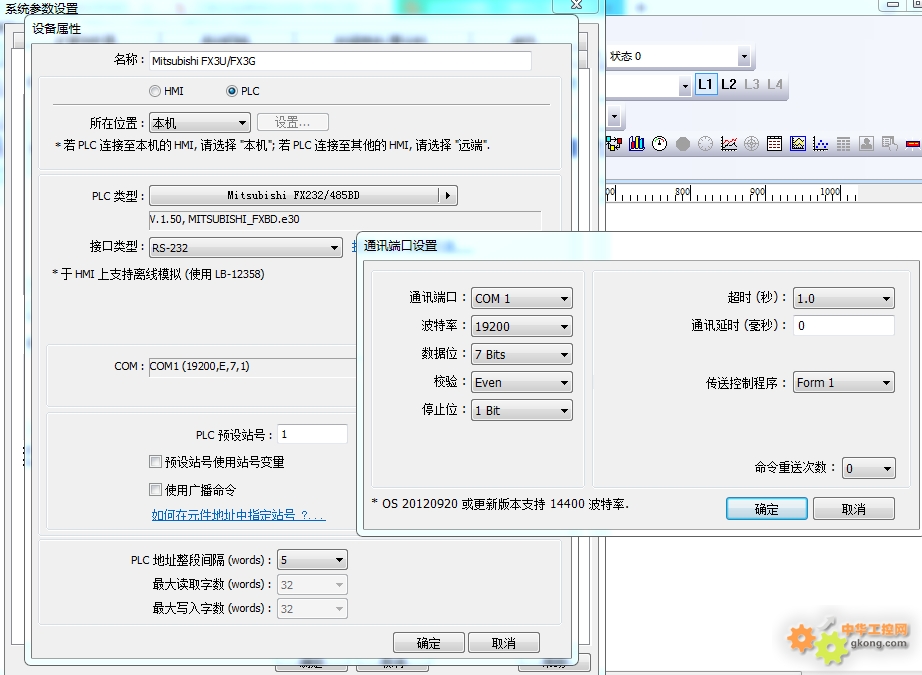922x675 pixels.
Task: Open the 数据位 7 Bits dropdown
Action: (522, 355)
